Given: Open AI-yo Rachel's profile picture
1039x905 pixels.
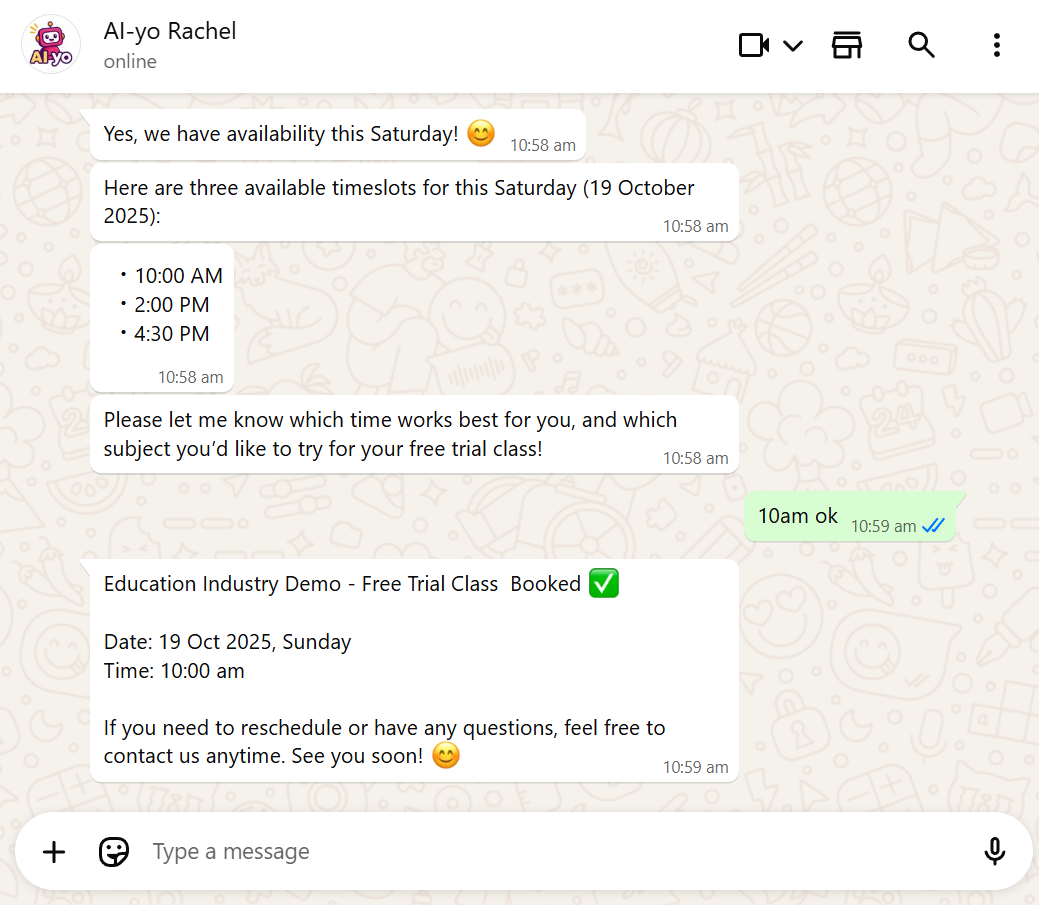Looking at the screenshot, I should pyautogui.click(x=50, y=44).
